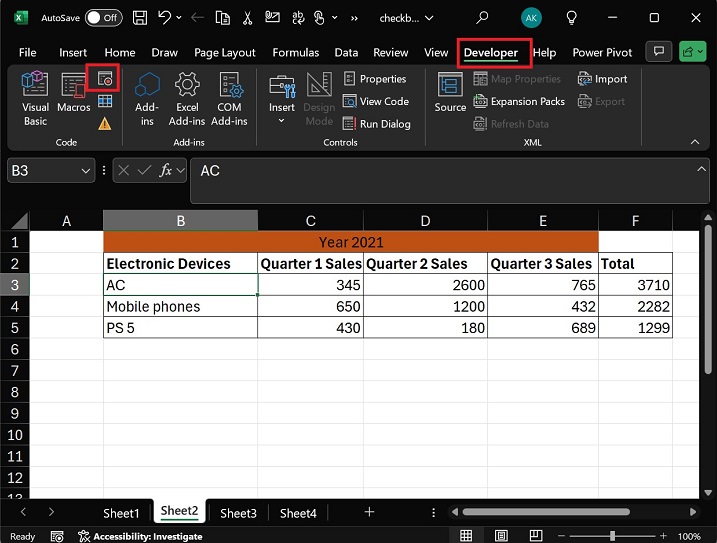Open COM Add-ins dialog
This screenshot has width=717, height=543.
click(229, 98)
